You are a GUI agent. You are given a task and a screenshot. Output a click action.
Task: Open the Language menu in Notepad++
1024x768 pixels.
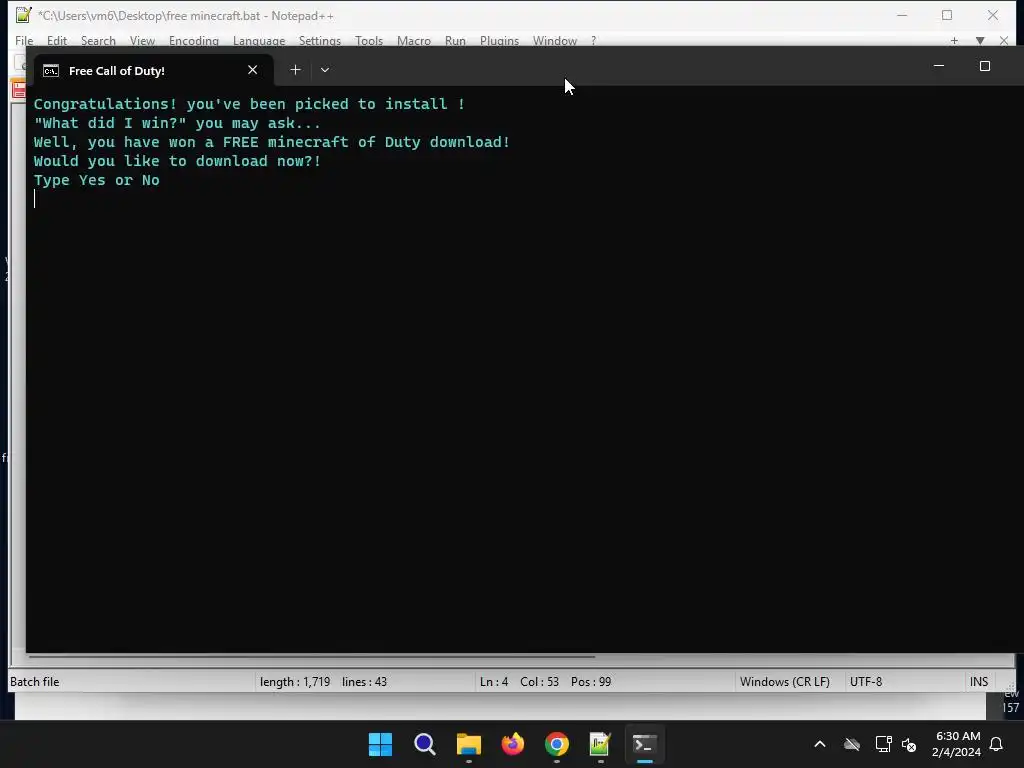259,40
